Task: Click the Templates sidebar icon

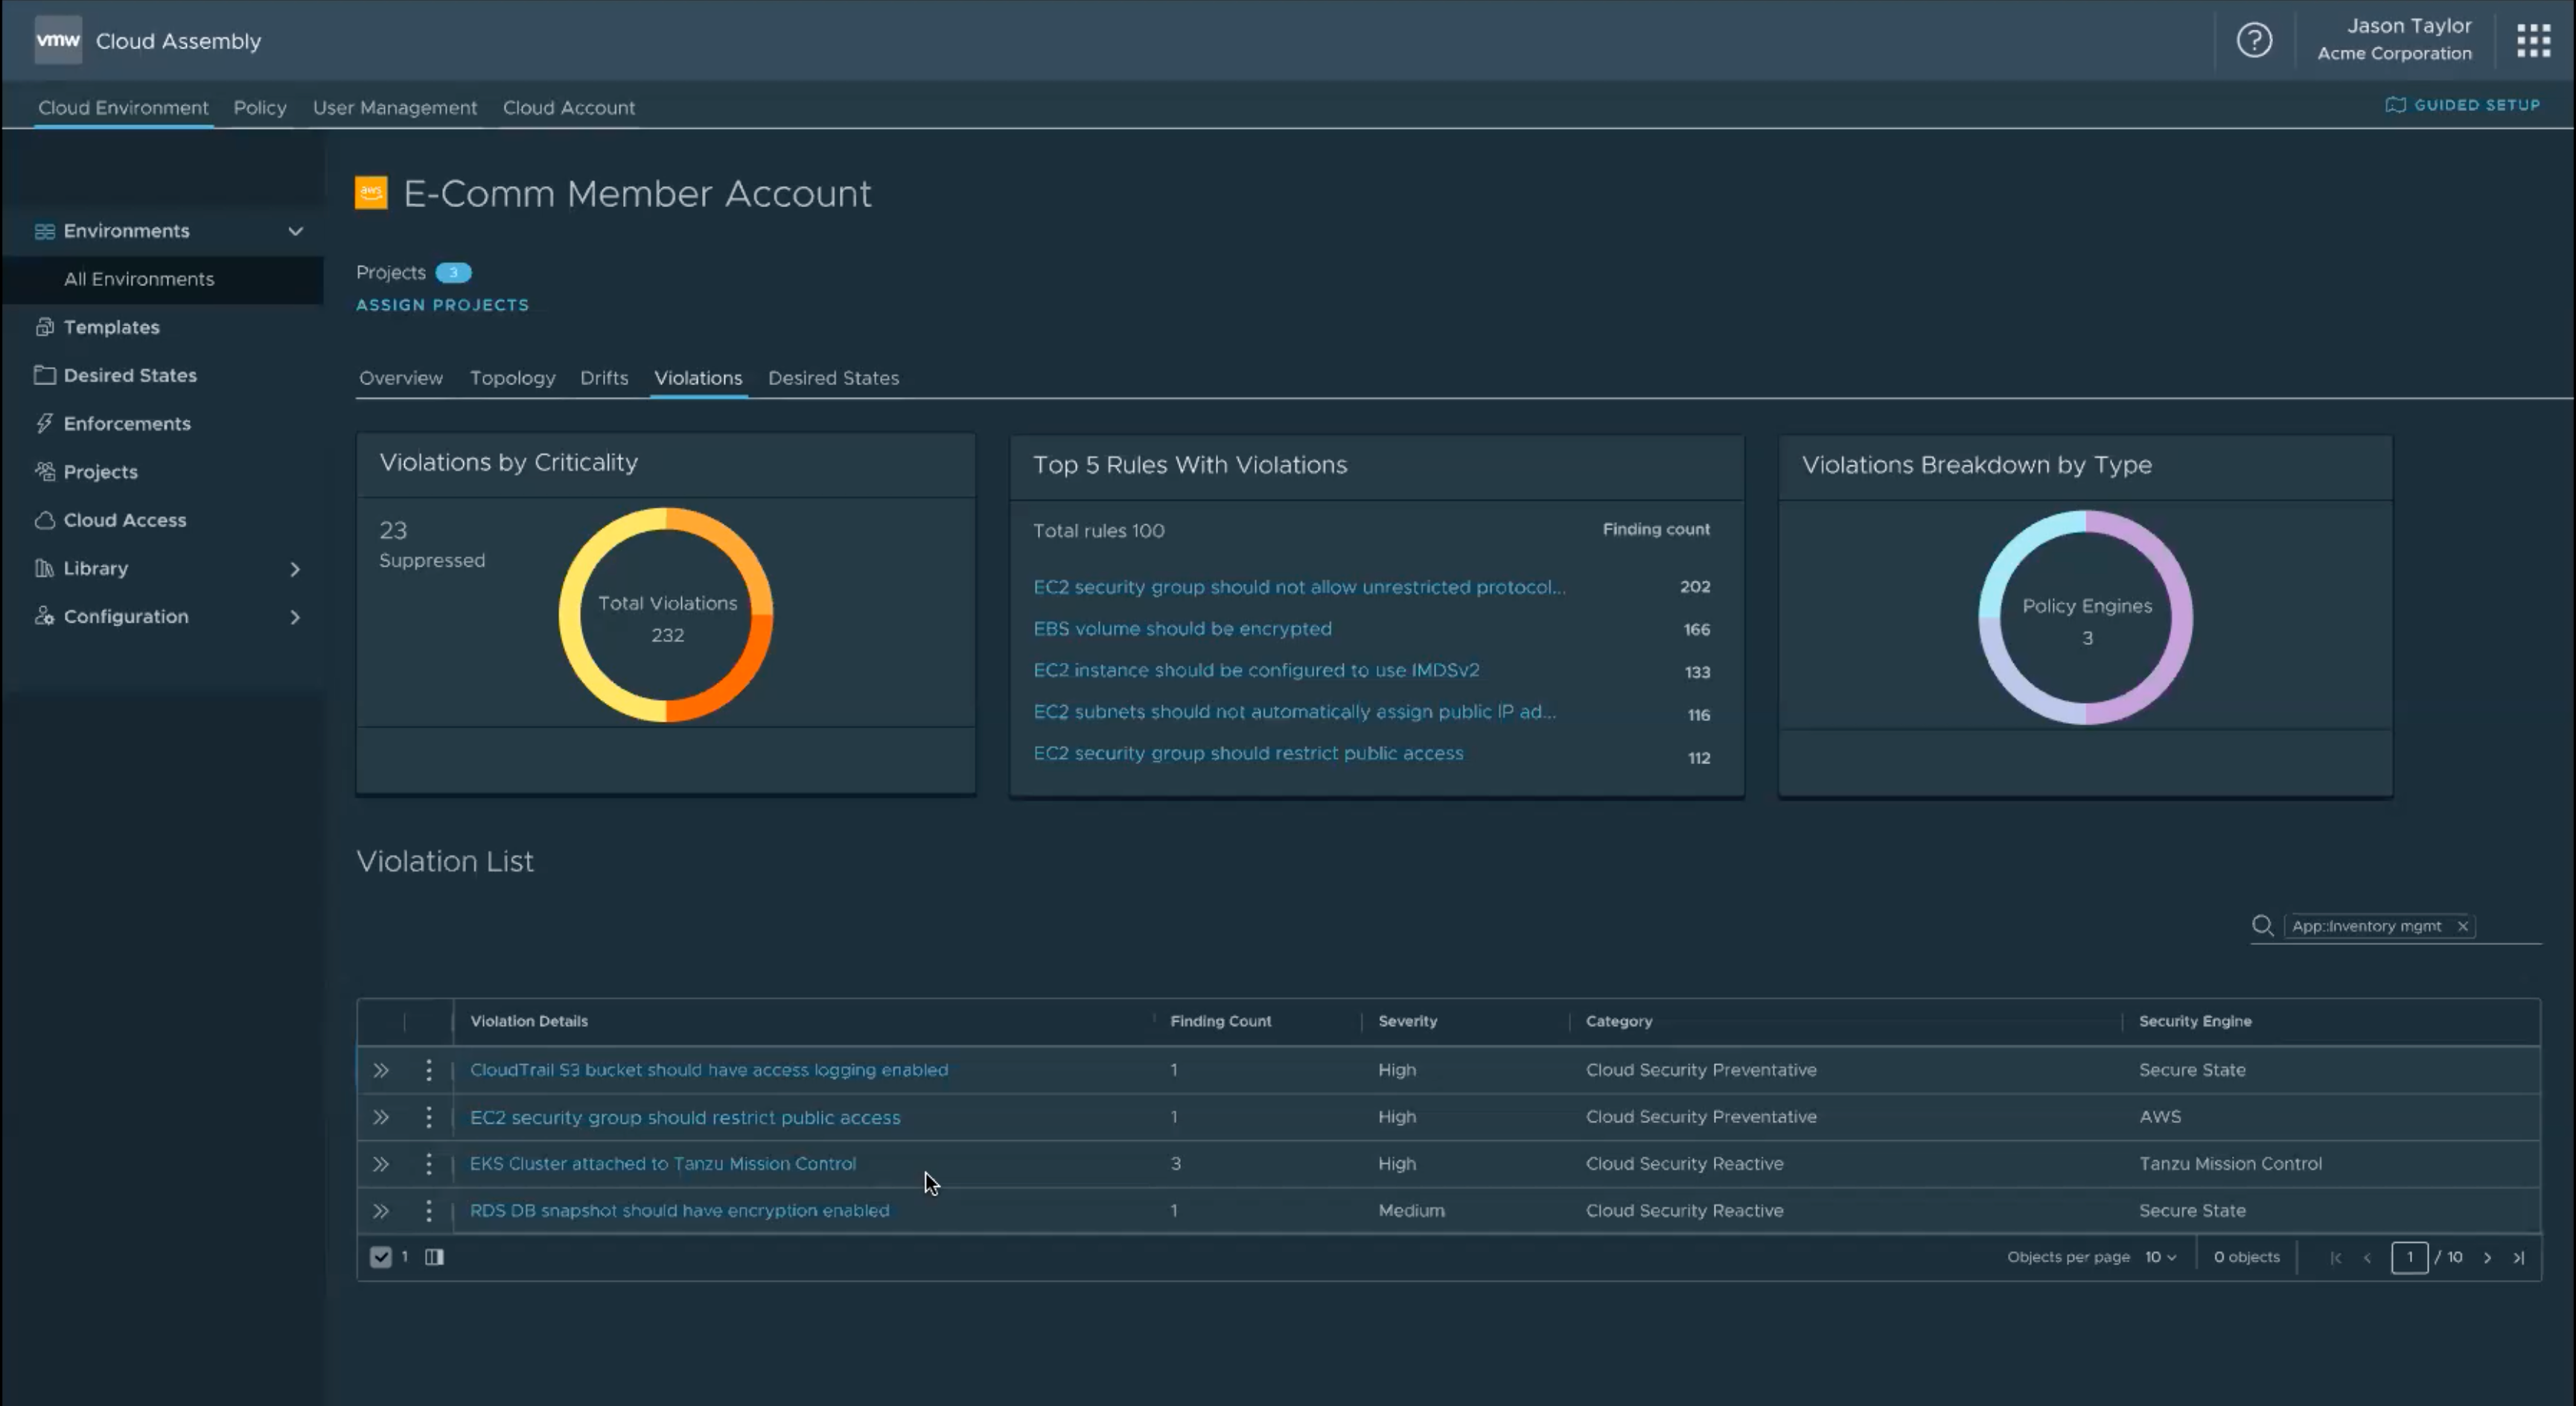Action: pyautogui.click(x=44, y=327)
